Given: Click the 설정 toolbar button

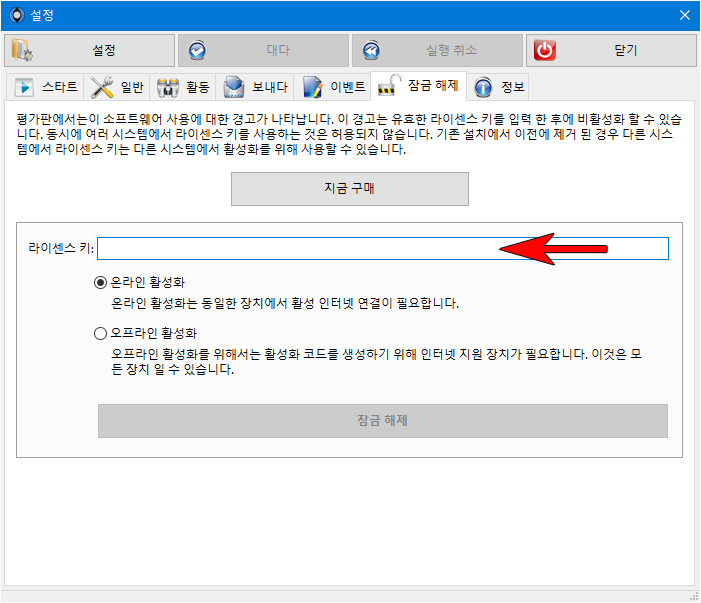Looking at the screenshot, I should pyautogui.click(x=89, y=51).
